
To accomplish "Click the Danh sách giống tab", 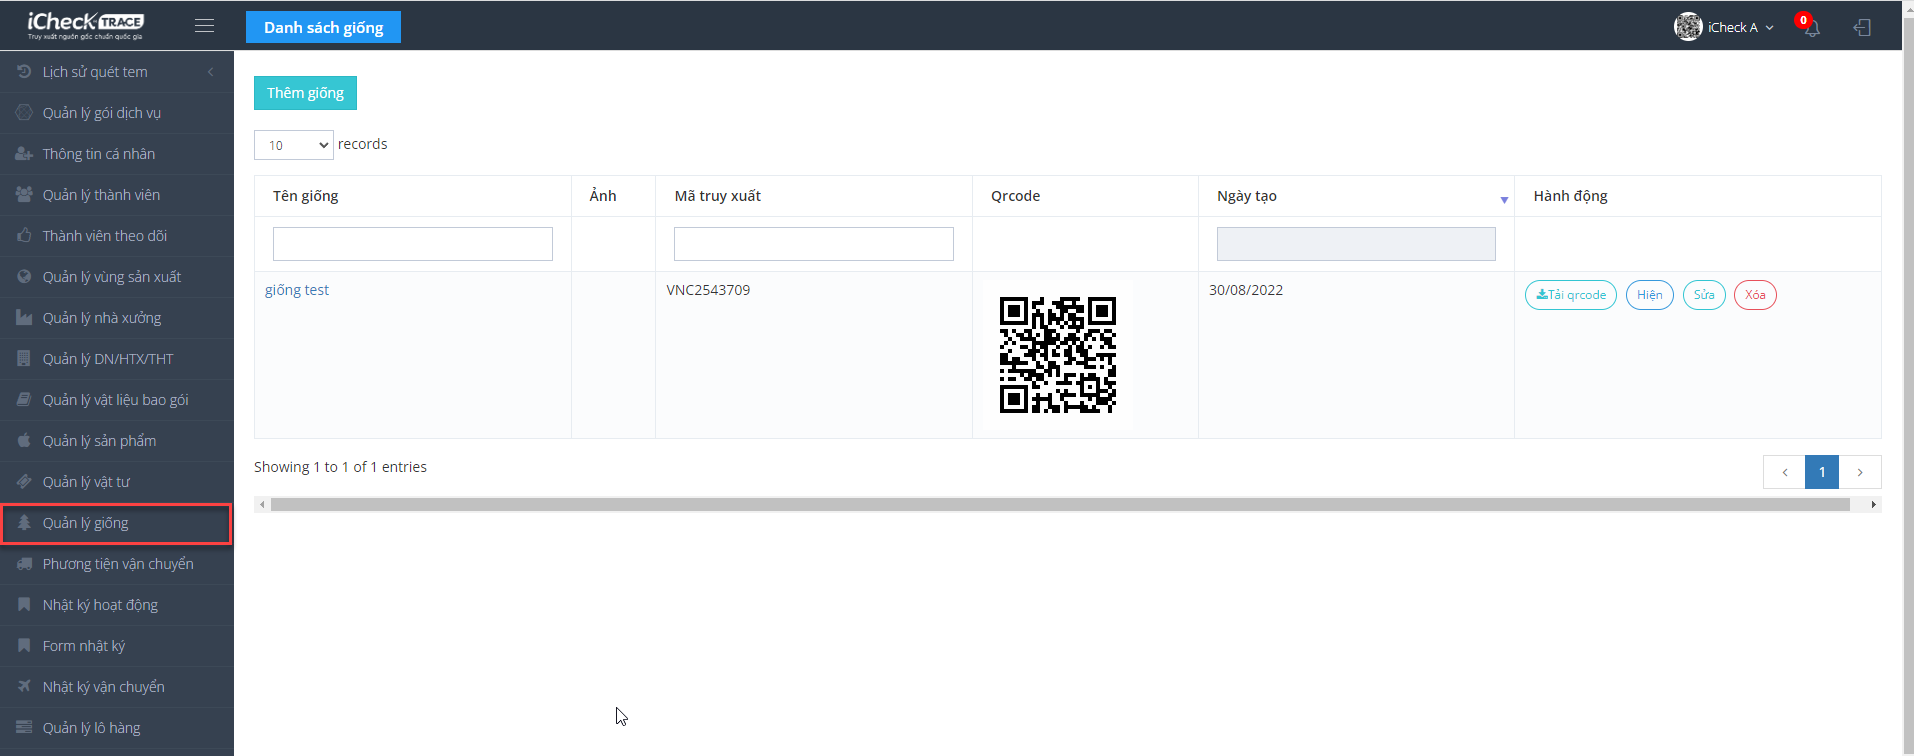I will click(323, 27).
